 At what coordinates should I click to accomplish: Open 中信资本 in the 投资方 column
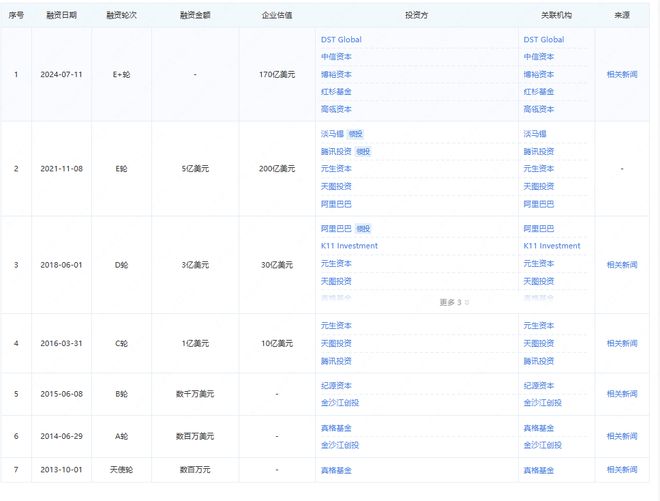coord(336,57)
